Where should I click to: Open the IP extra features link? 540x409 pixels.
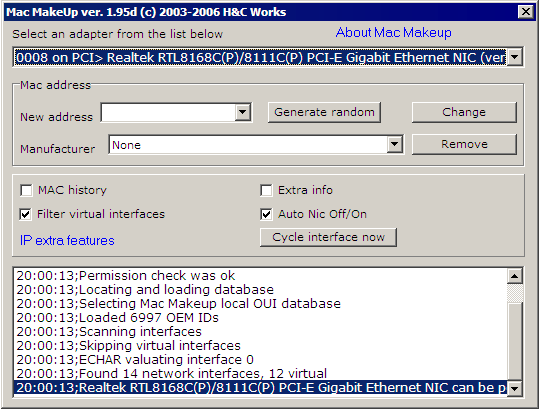(67, 240)
